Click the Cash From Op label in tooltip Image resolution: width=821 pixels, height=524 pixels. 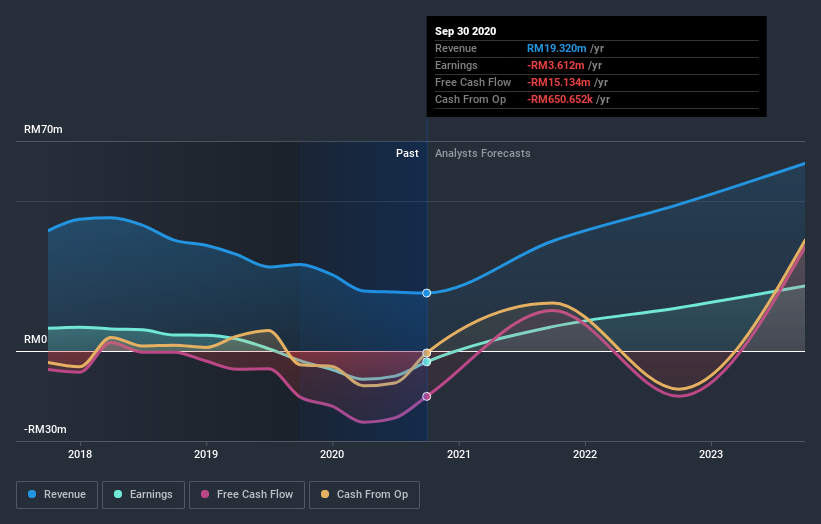[x=470, y=99]
